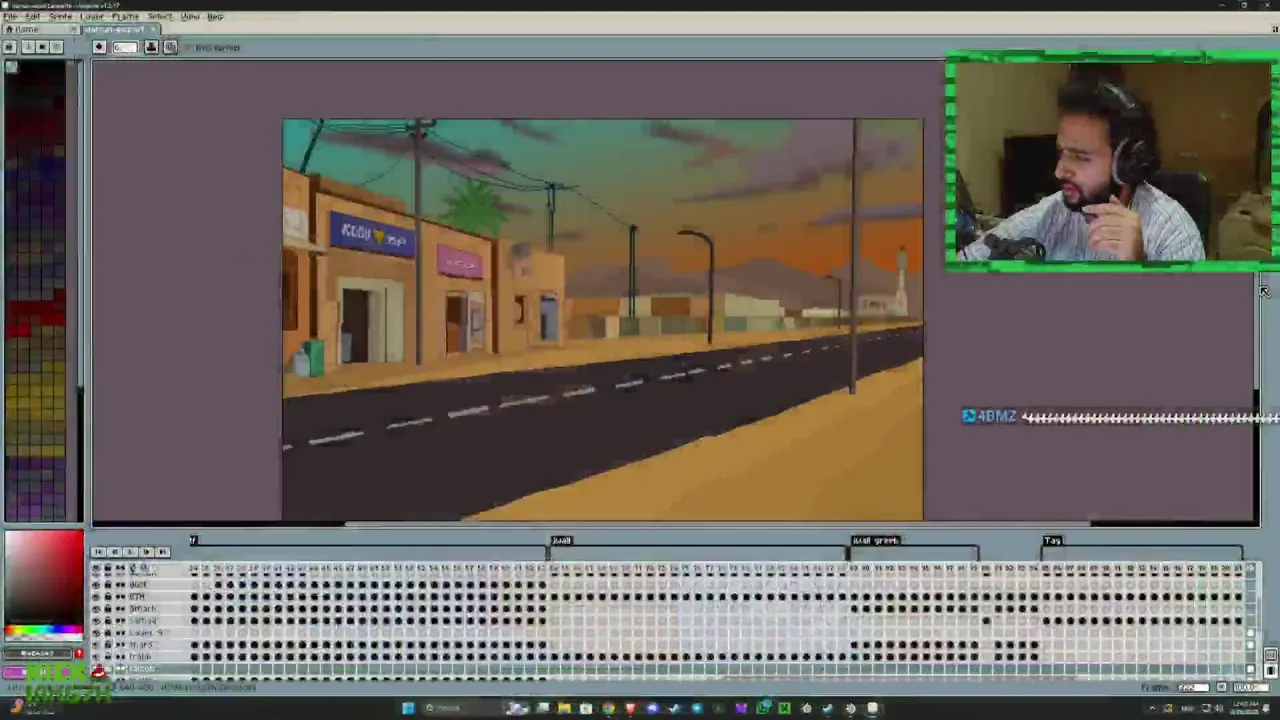Open the Windows Start menu
Viewport: 1280px width, 720px height.
tap(408, 709)
